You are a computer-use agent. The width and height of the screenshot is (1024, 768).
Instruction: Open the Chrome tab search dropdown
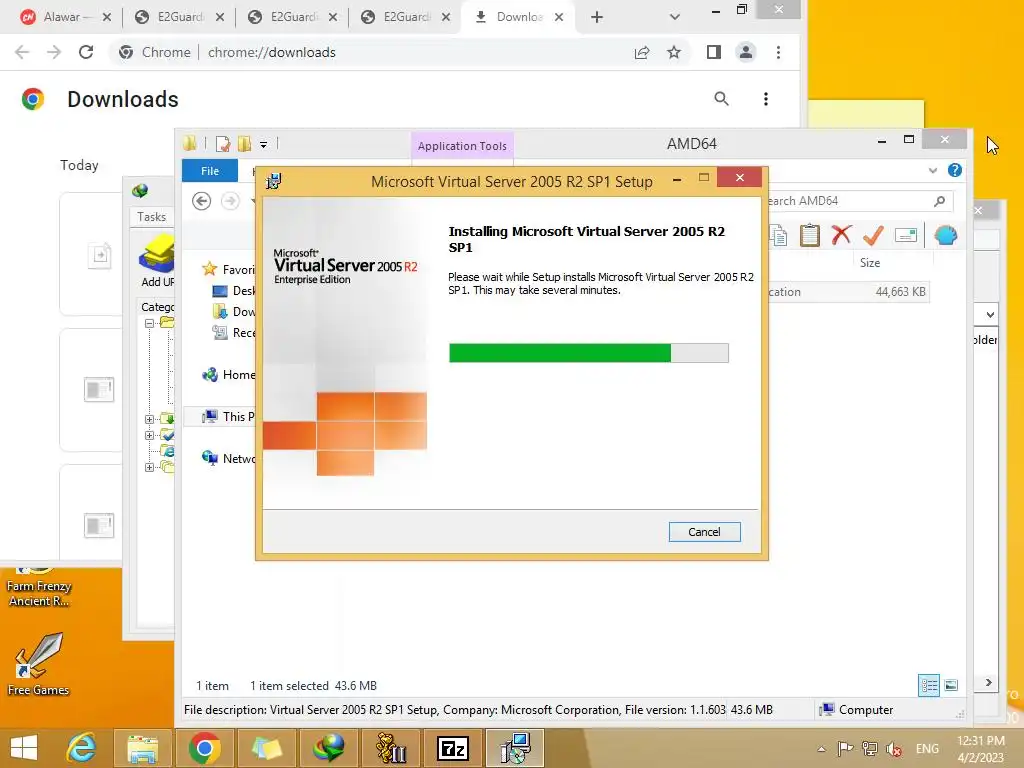tap(675, 17)
